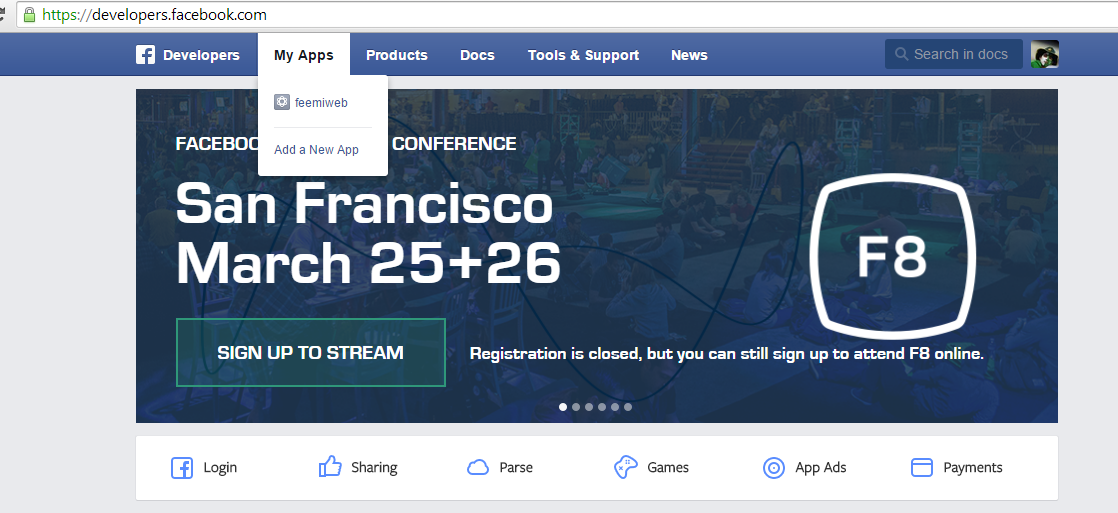Select the sixth carousel dot
The width and height of the screenshot is (1118, 513).
coord(627,407)
